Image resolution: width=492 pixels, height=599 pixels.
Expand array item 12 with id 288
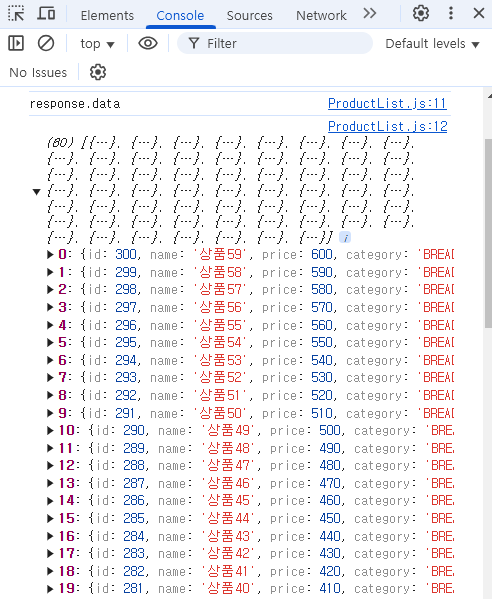point(50,466)
